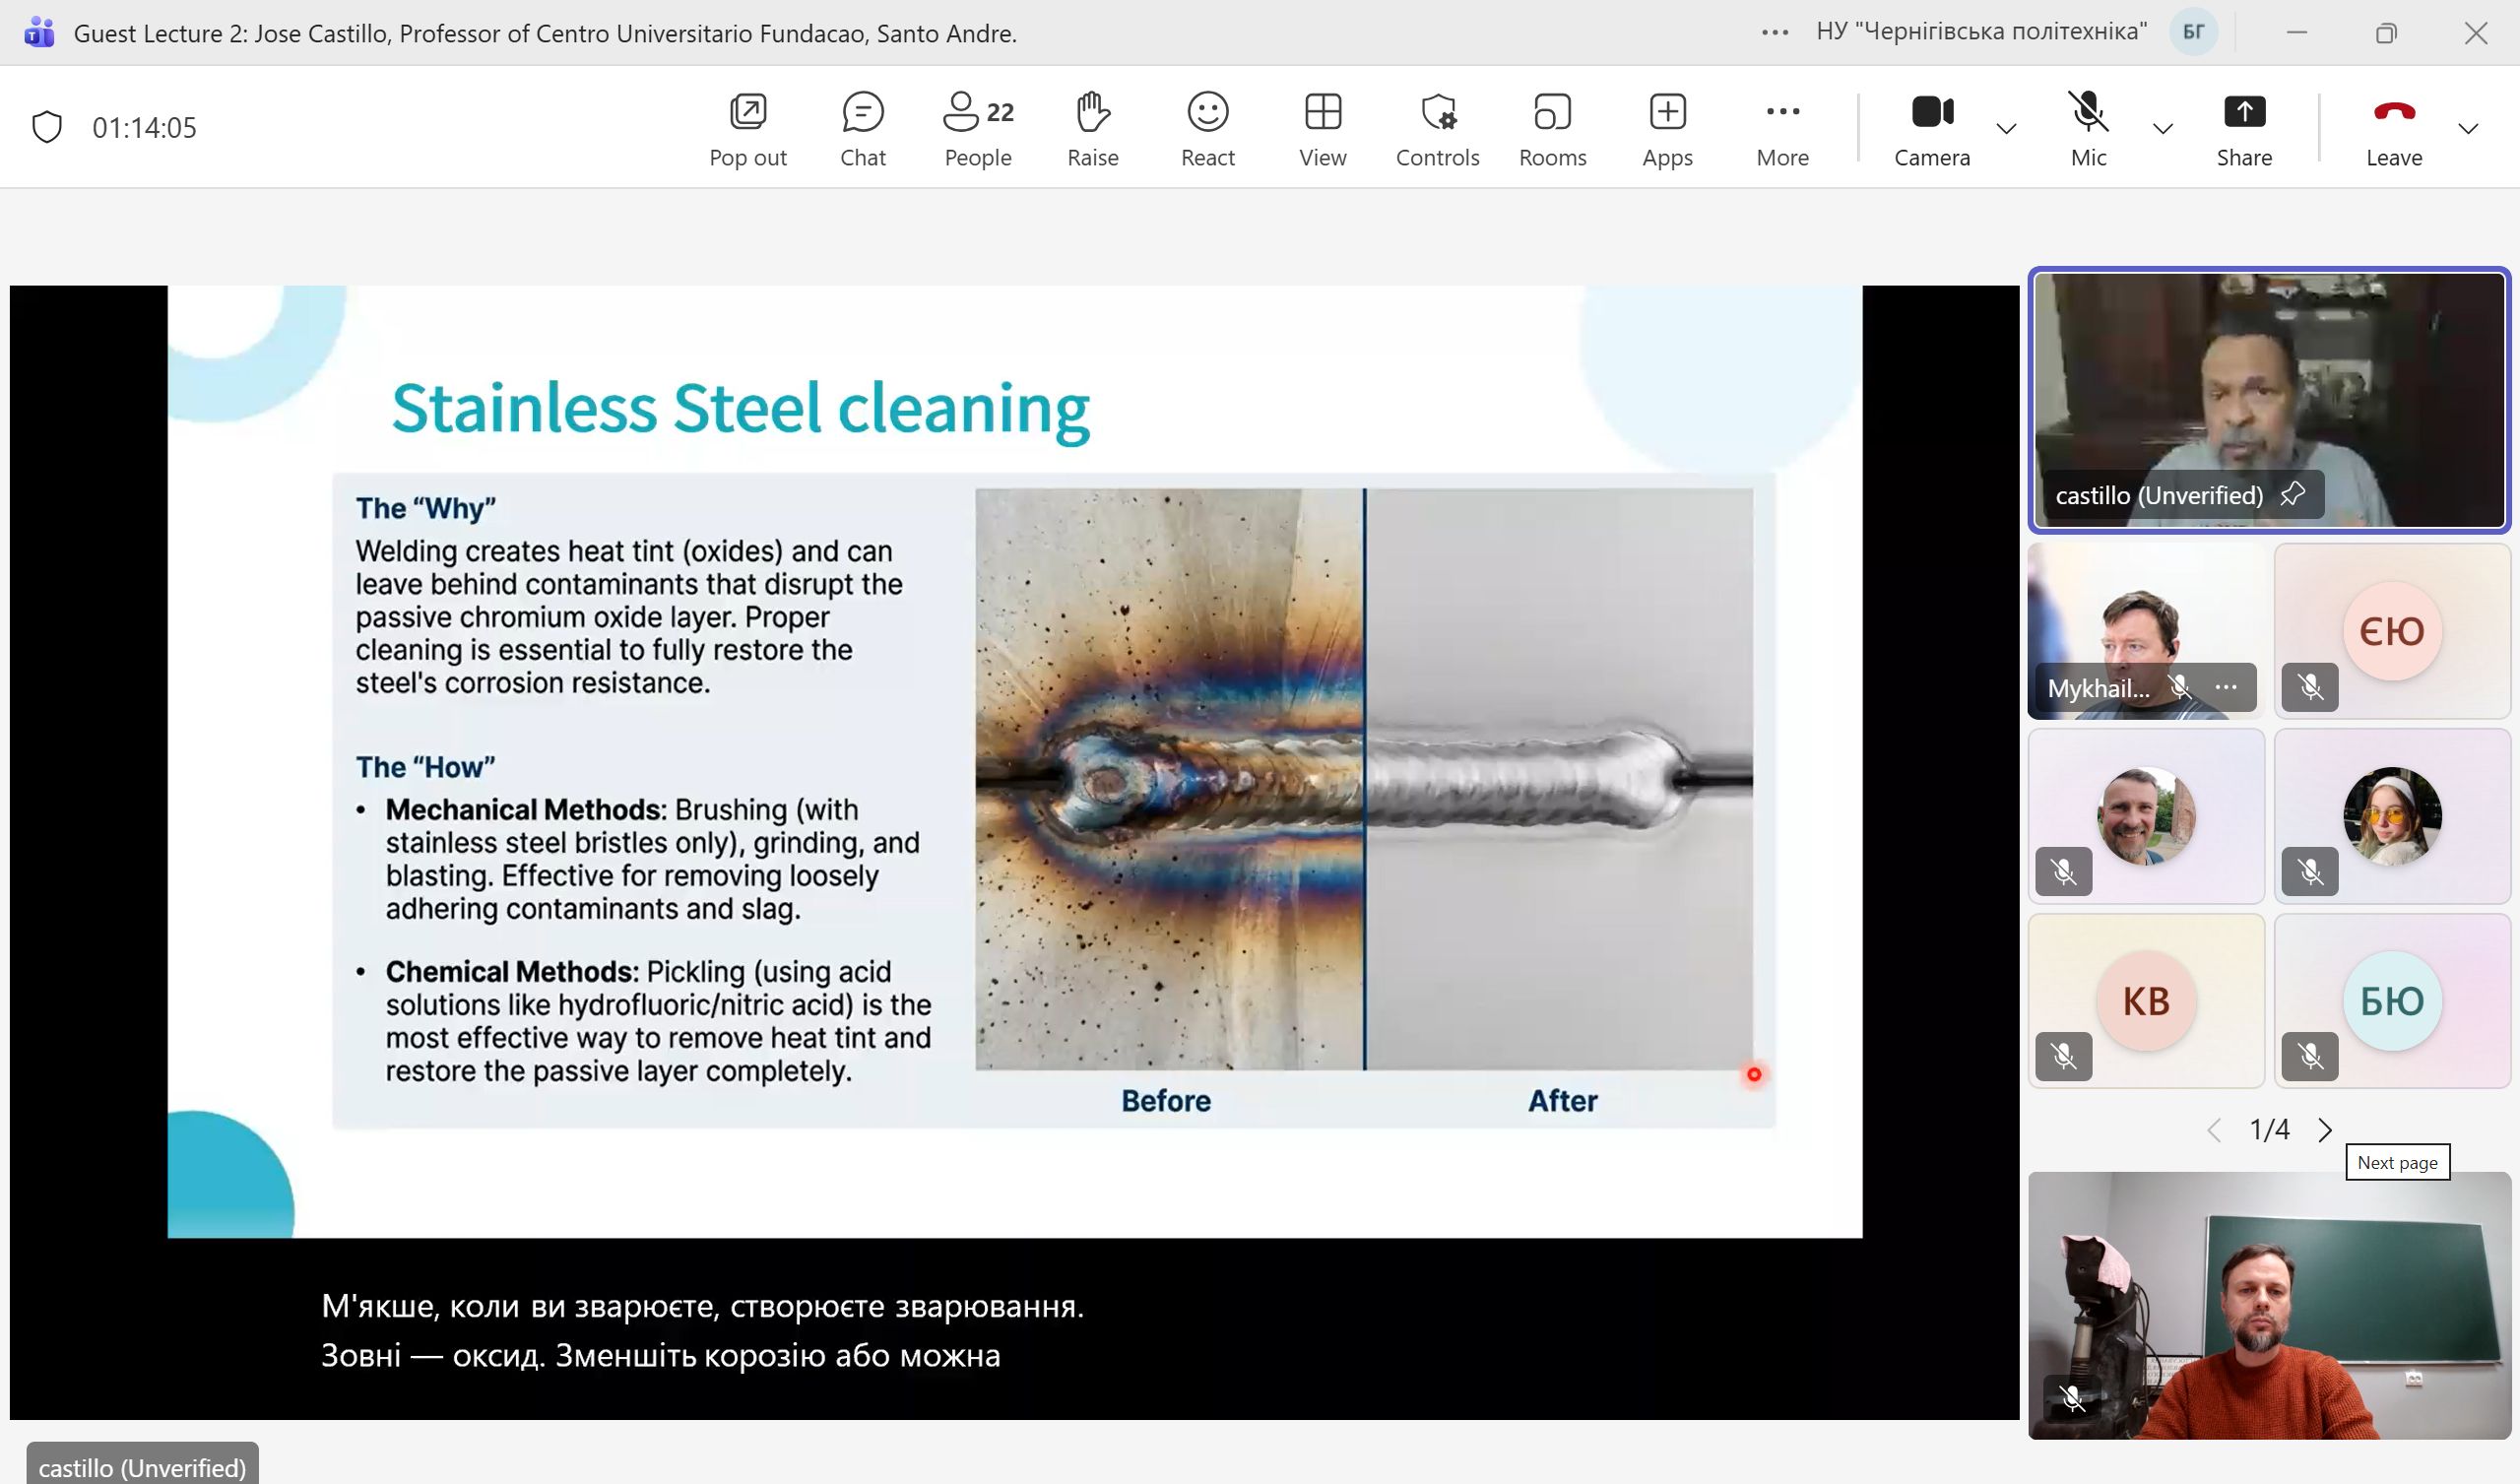Open the meeting Controls settings

(x=1437, y=129)
